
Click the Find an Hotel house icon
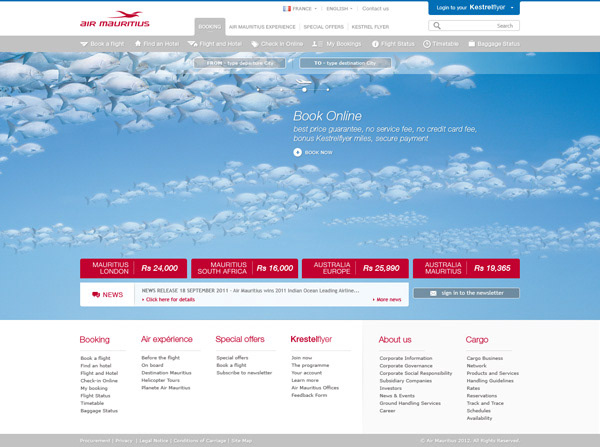(x=138, y=44)
